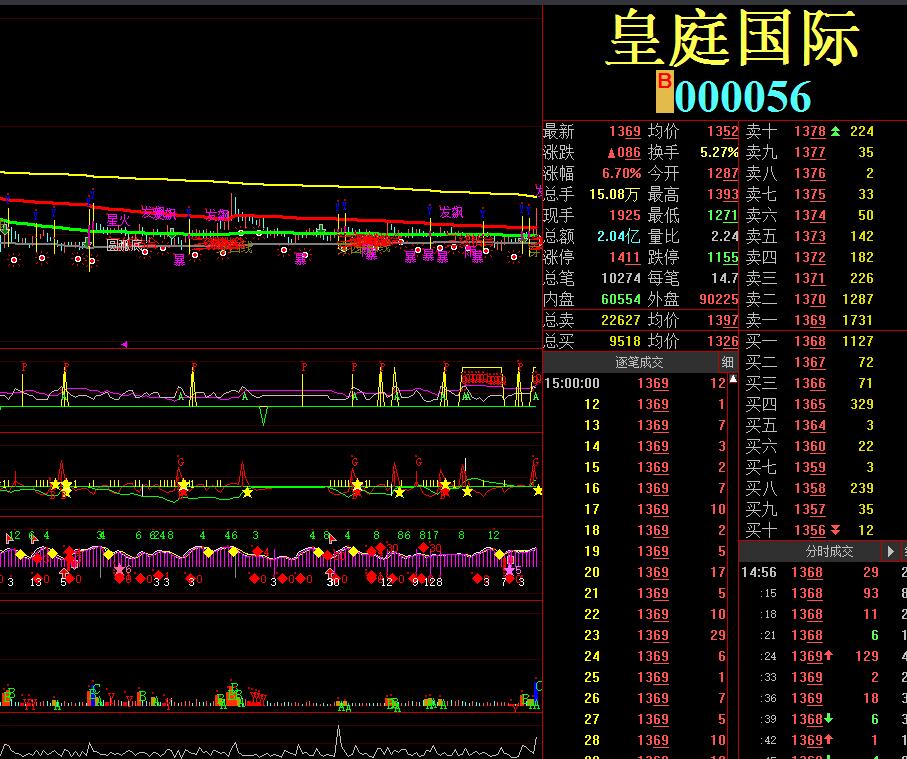Click the 买二 price 1367

(810, 363)
